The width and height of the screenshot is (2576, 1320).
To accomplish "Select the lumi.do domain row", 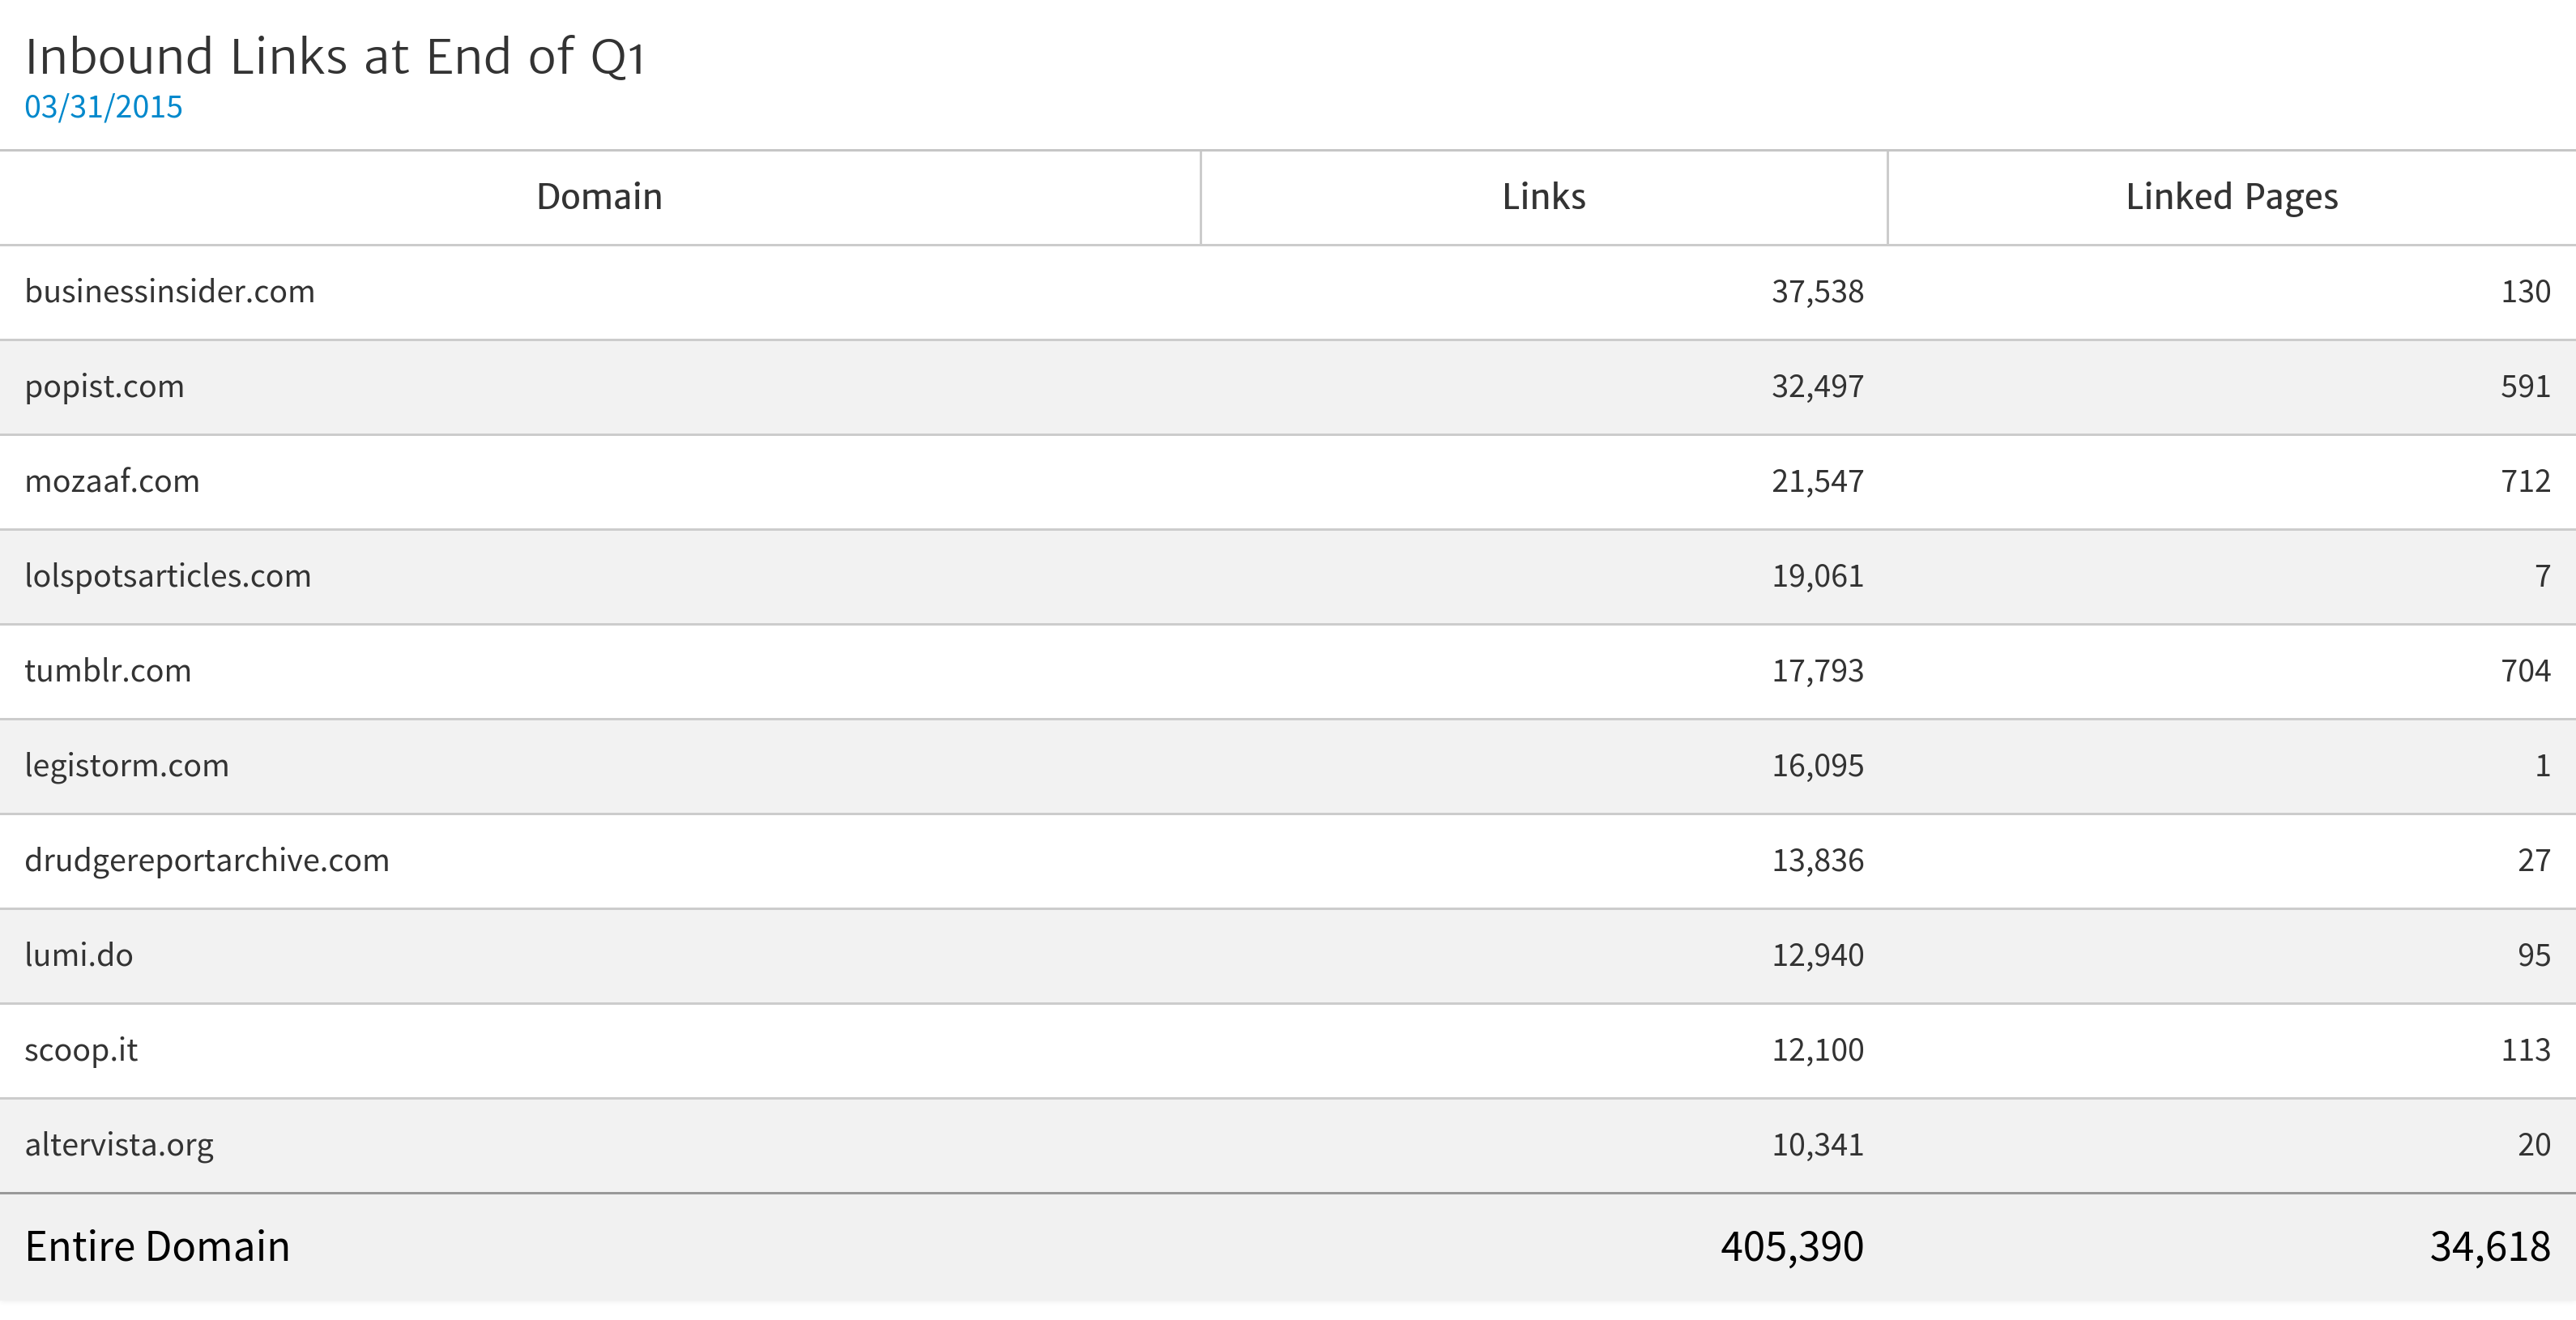I will click(x=79, y=955).
